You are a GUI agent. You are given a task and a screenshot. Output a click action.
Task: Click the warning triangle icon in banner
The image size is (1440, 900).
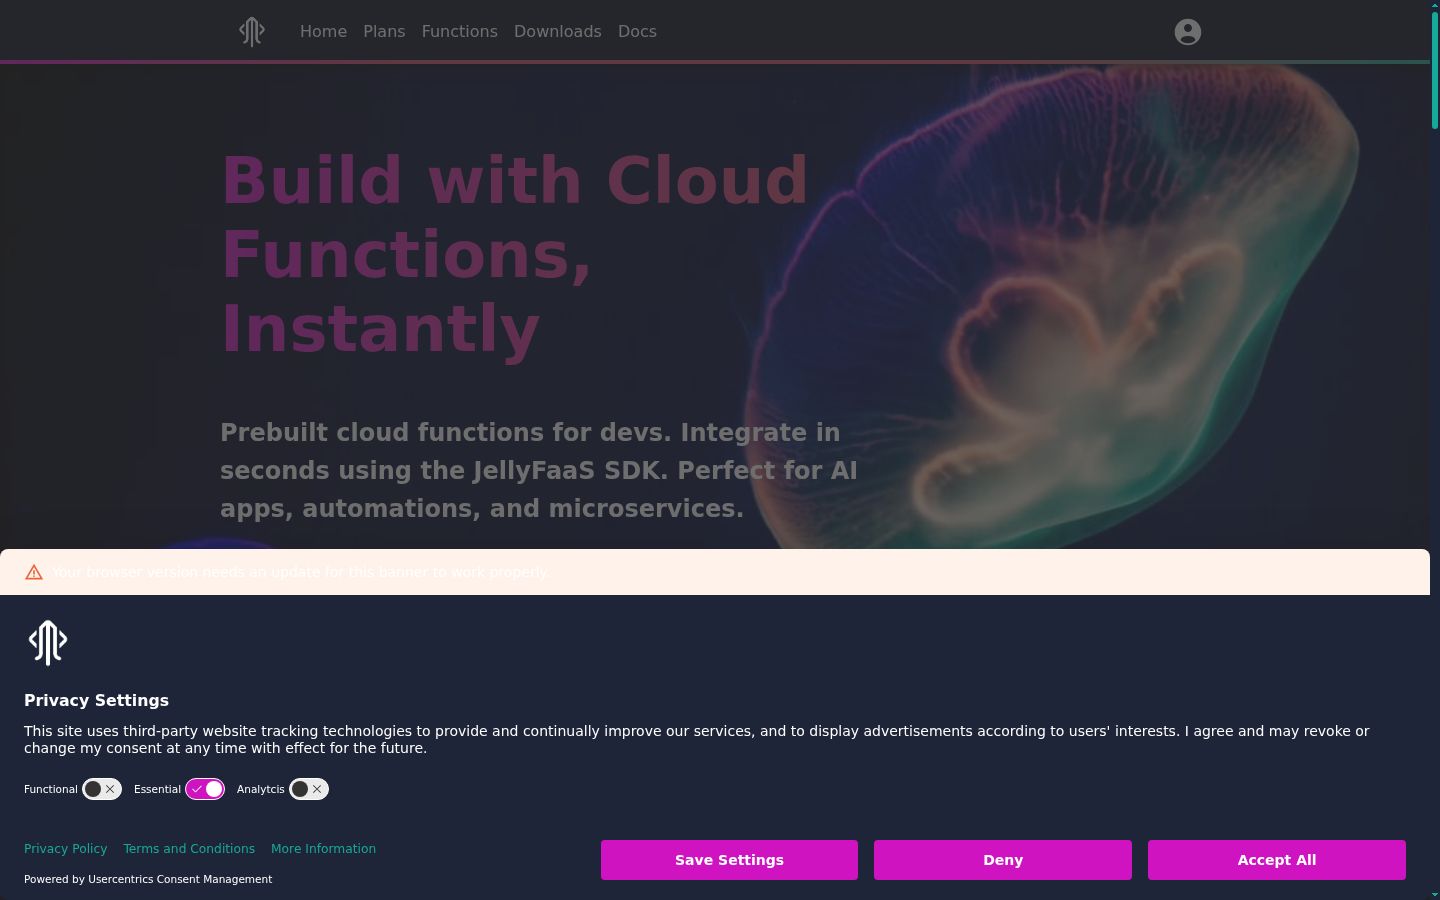(34, 572)
